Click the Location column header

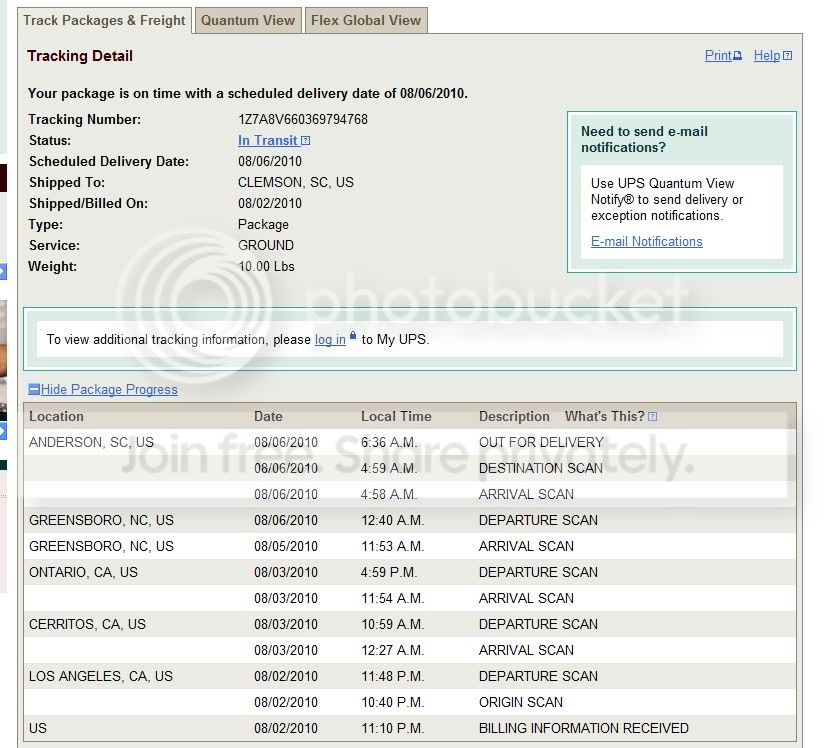[x=56, y=416]
